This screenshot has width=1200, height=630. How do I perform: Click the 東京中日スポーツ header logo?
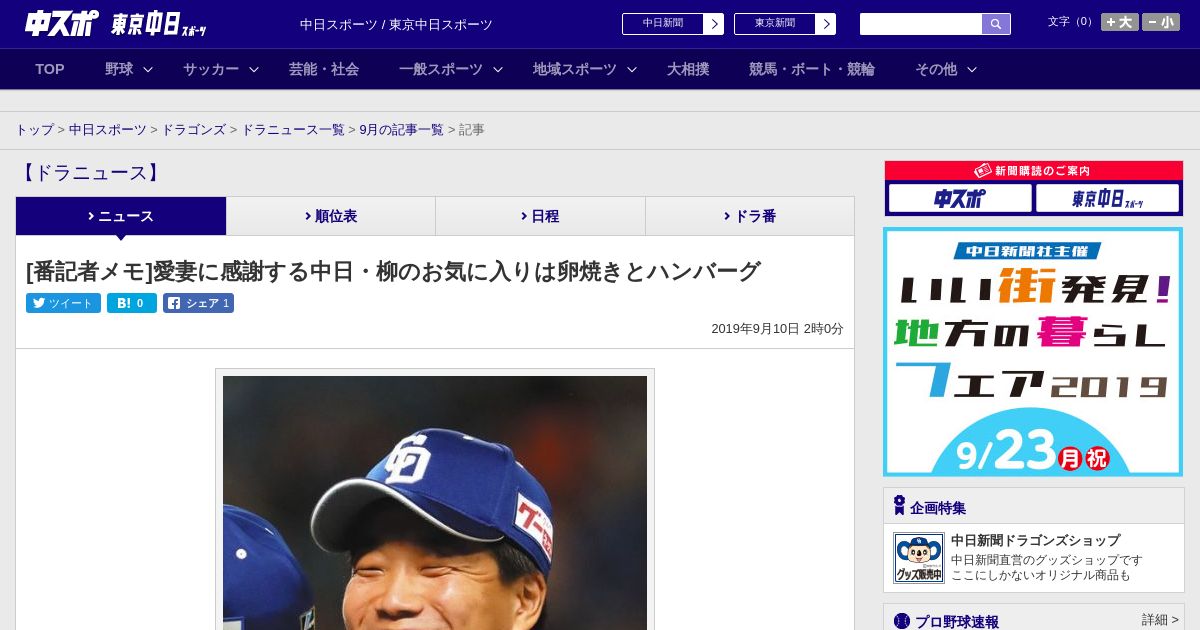click(159, 24)
